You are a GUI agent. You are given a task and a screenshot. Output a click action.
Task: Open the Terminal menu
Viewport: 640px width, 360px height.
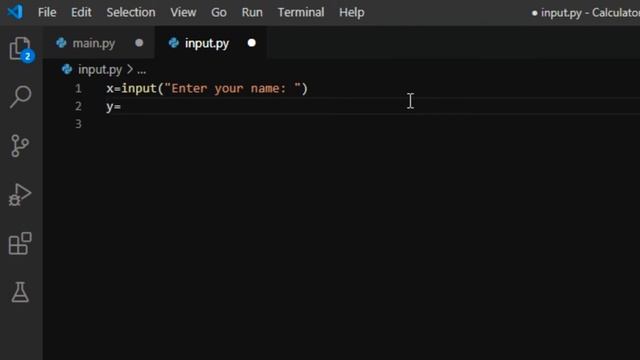point(301,12)
